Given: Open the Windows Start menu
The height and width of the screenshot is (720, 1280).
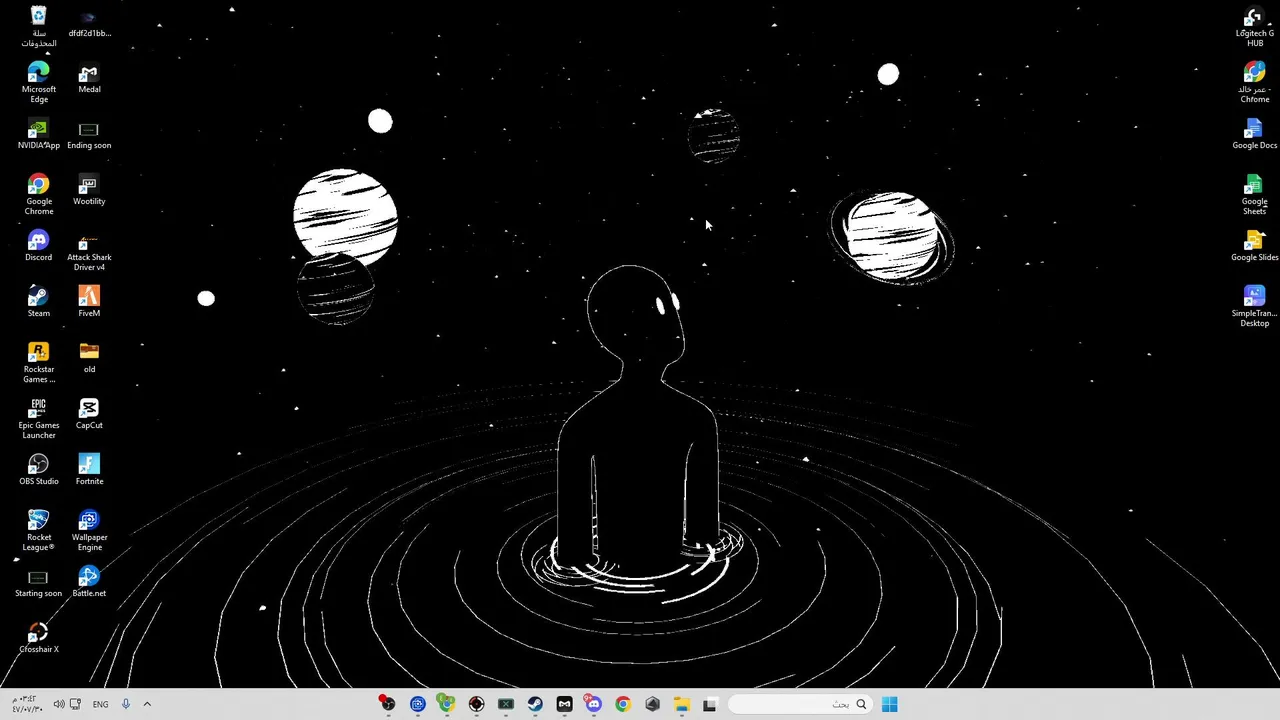Looking at the screenshot, I should click(x=889, y=704).
